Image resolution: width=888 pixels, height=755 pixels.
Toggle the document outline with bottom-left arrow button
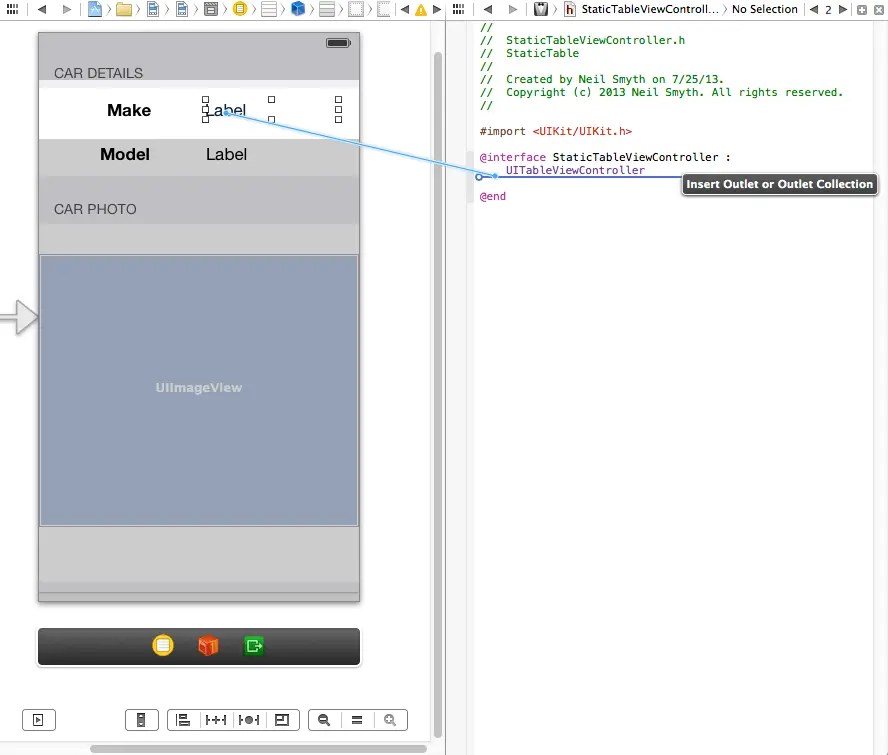pos(38,719)
